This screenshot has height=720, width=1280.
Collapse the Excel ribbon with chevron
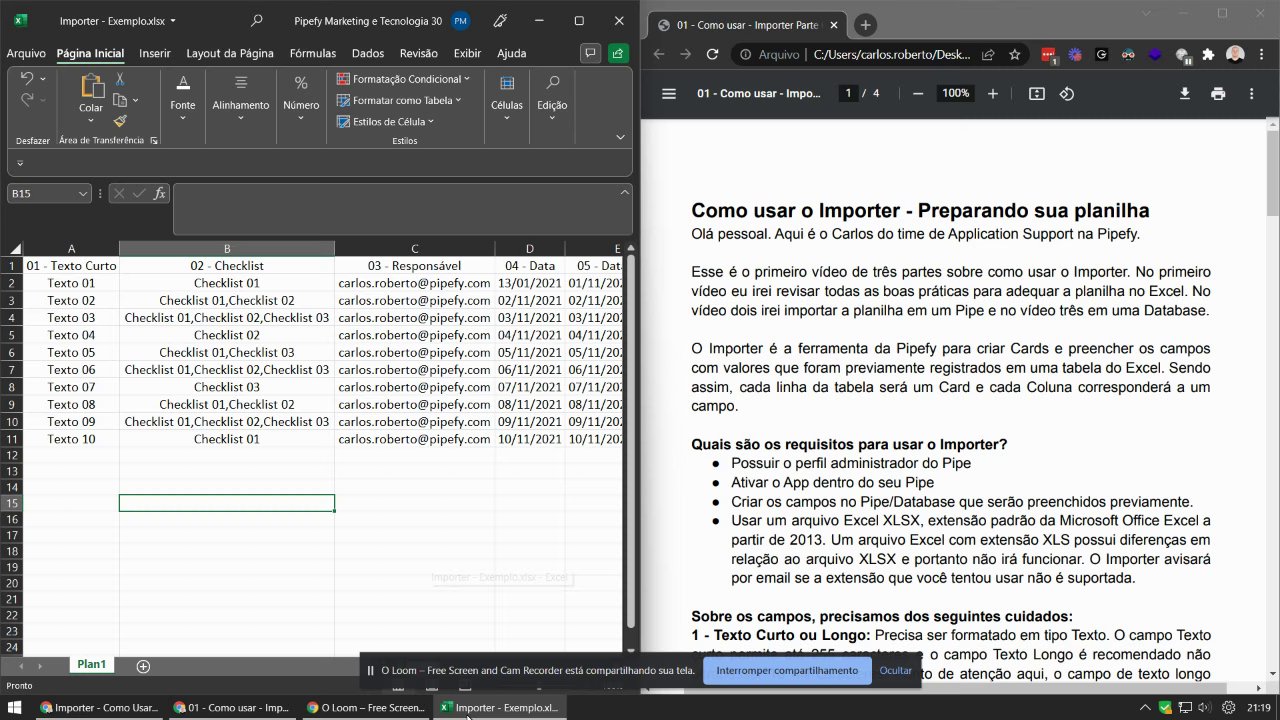(620, 138)
